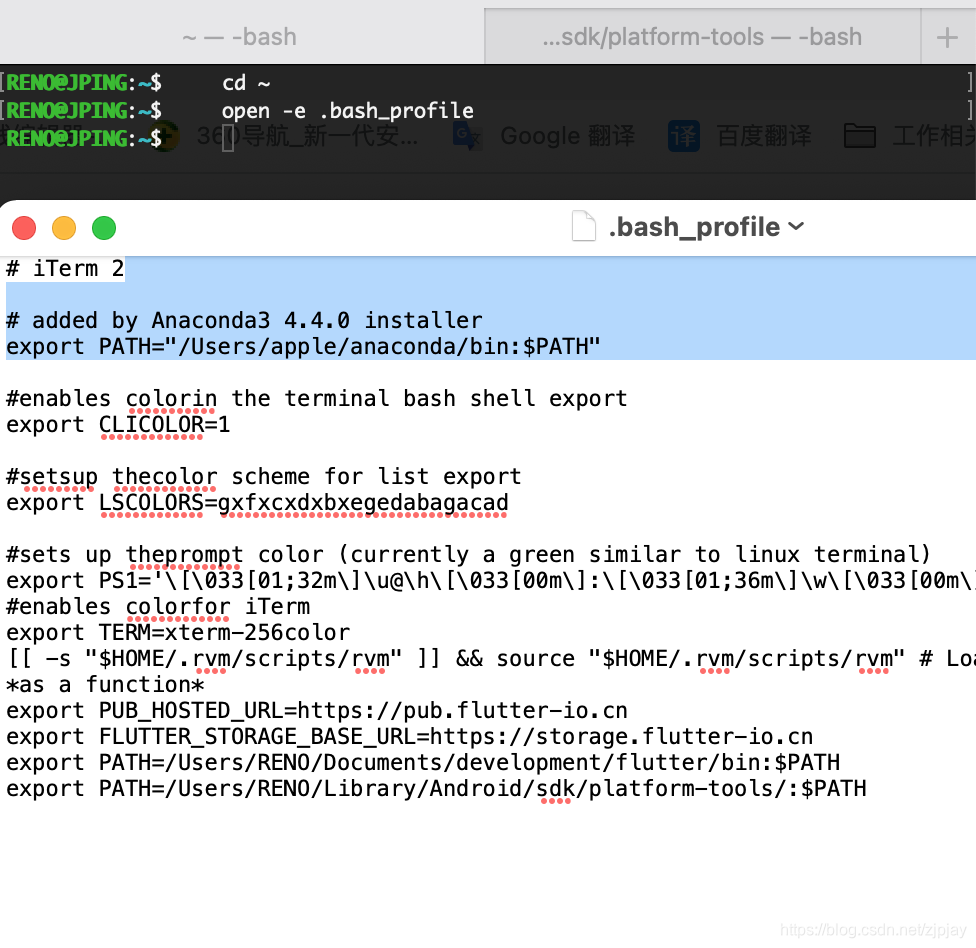
Task: Click the '*as a function*' line
Action: [x=105, y=685]
